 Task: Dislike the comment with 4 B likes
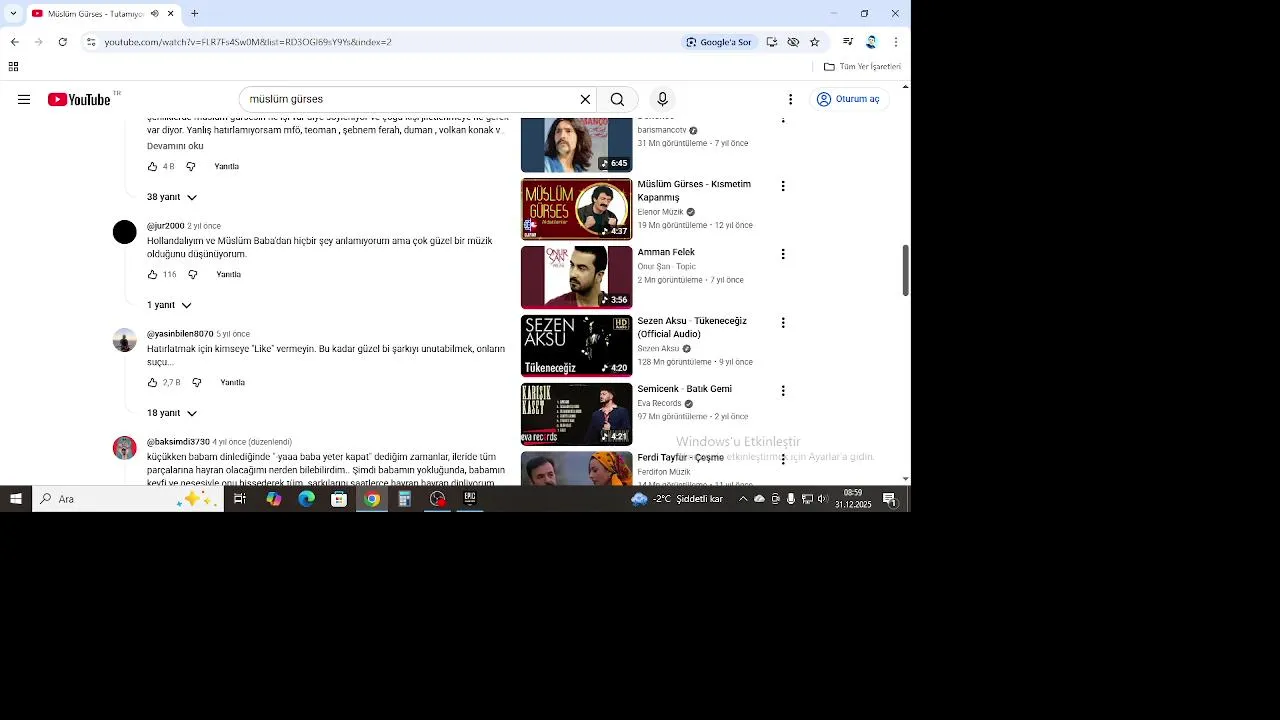[x=191, y=166]
